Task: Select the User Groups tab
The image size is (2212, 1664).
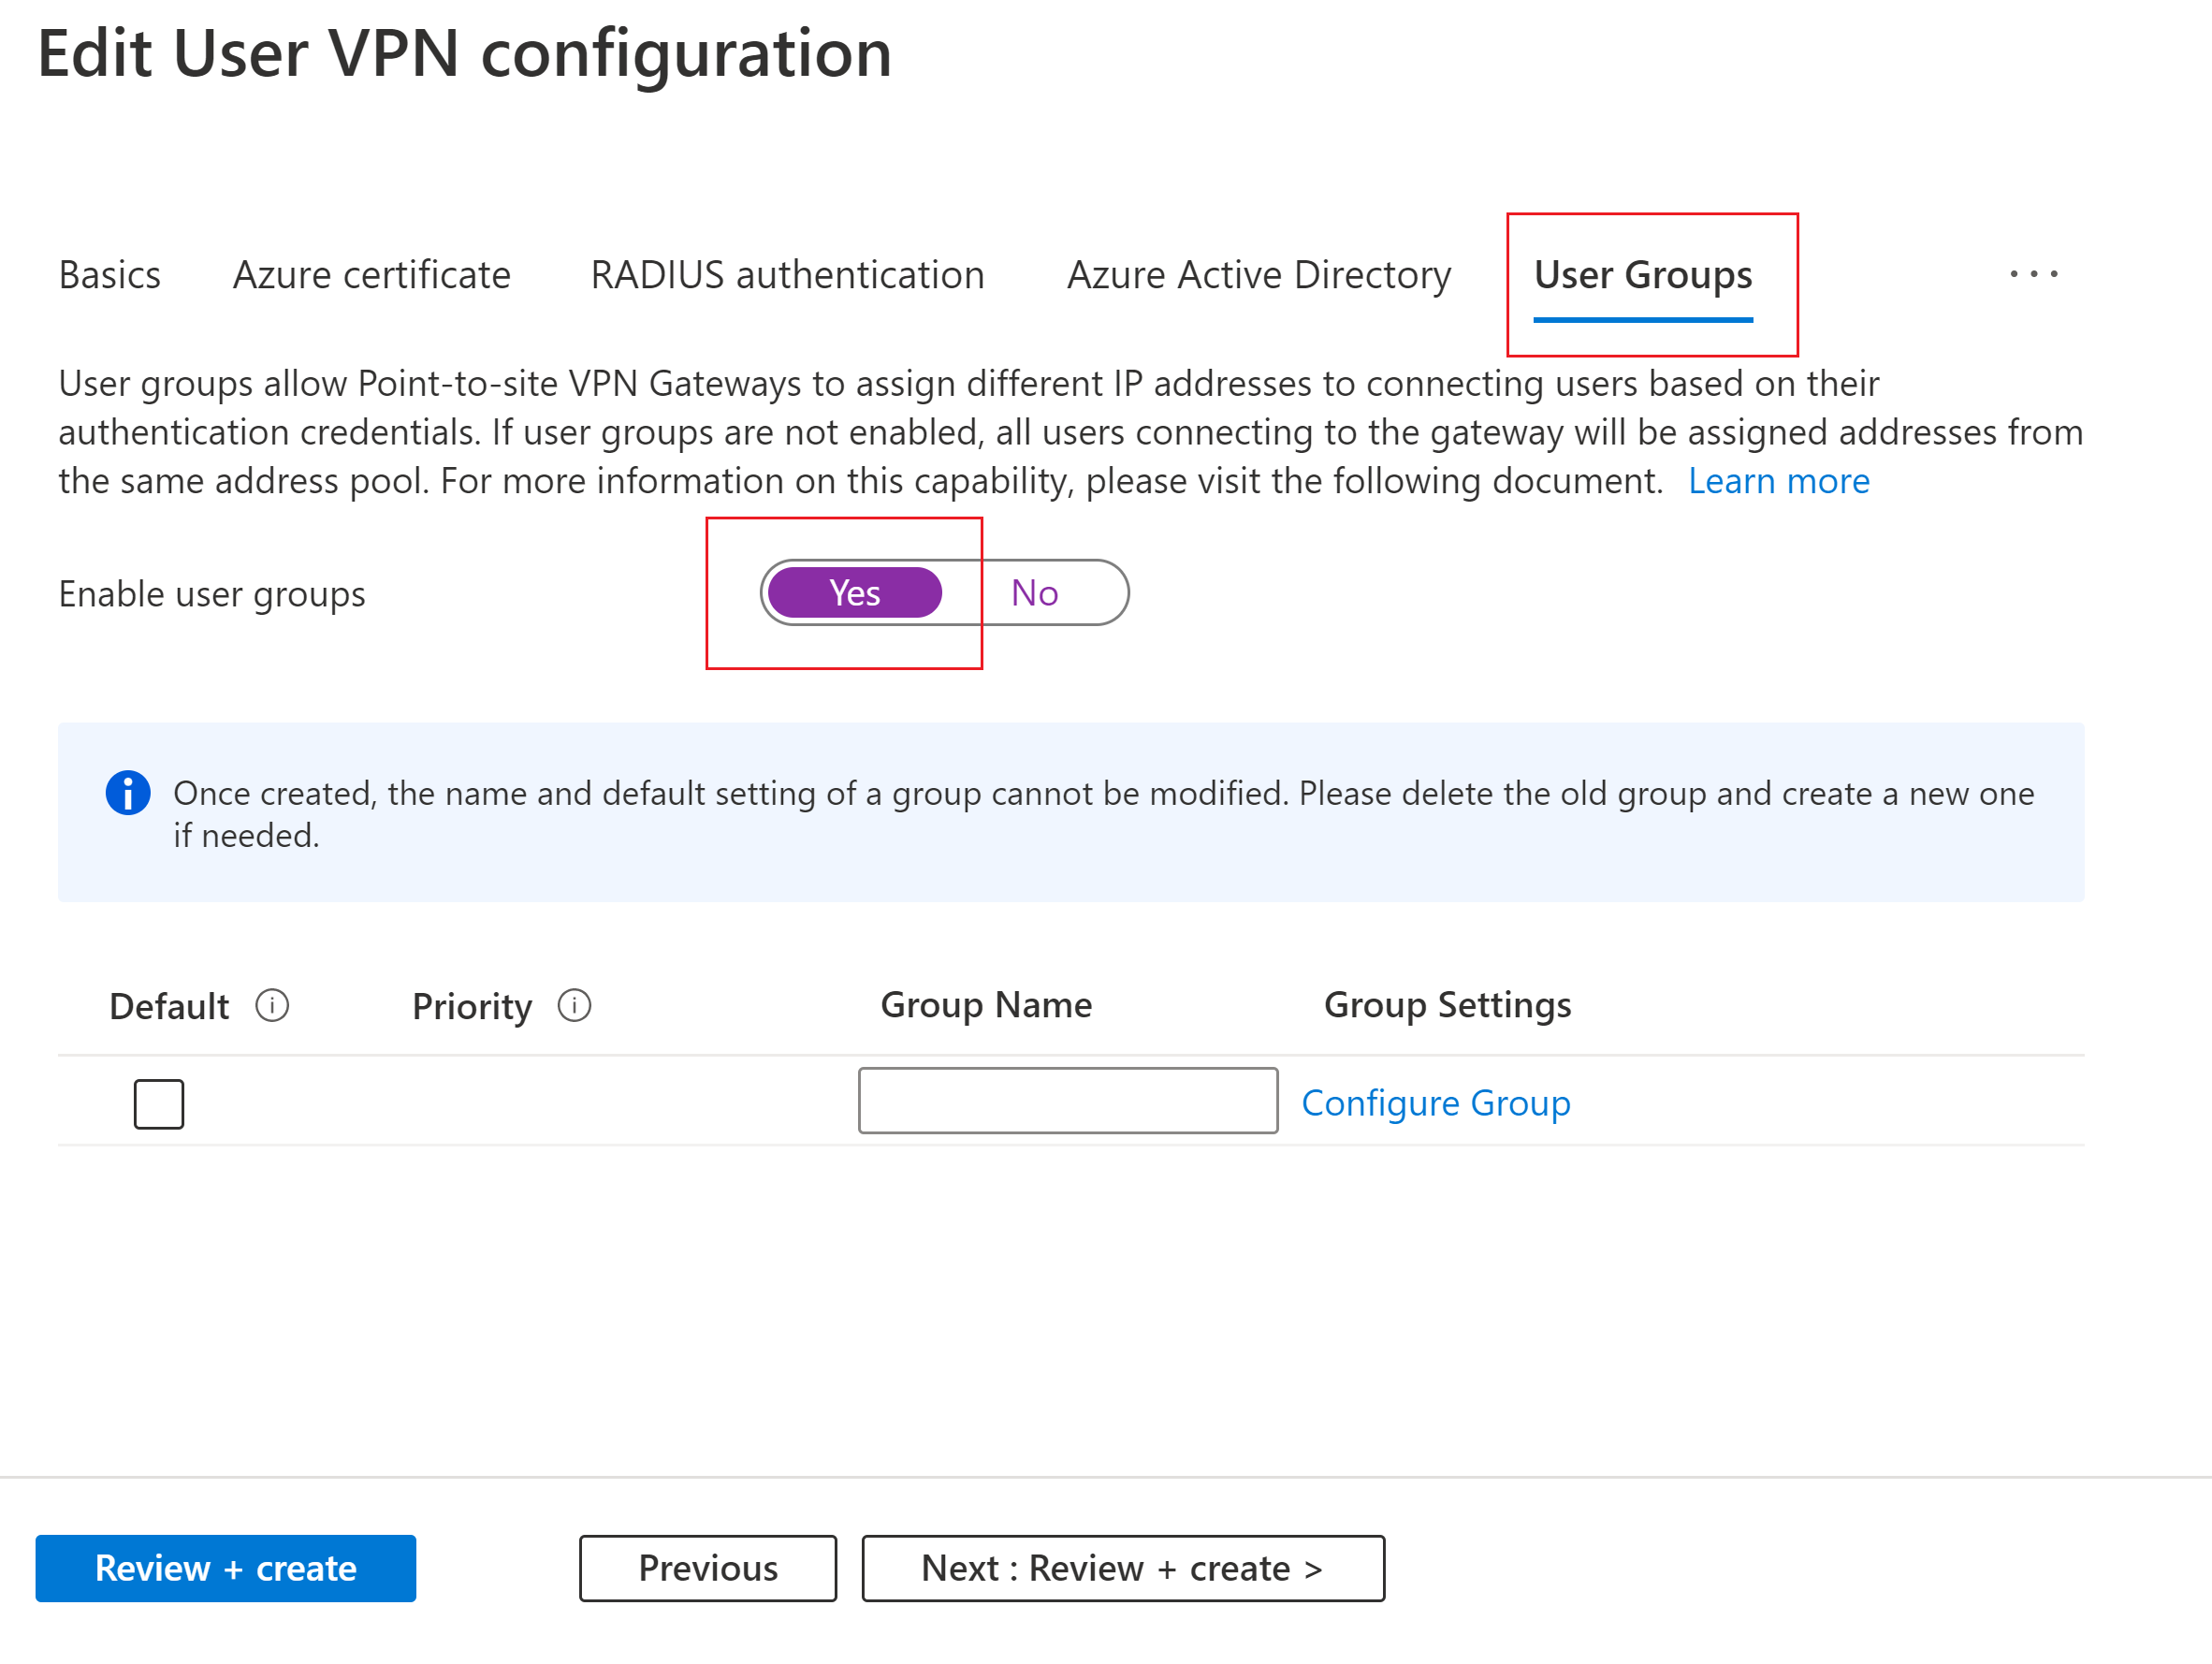Action: click(1642, 275)
